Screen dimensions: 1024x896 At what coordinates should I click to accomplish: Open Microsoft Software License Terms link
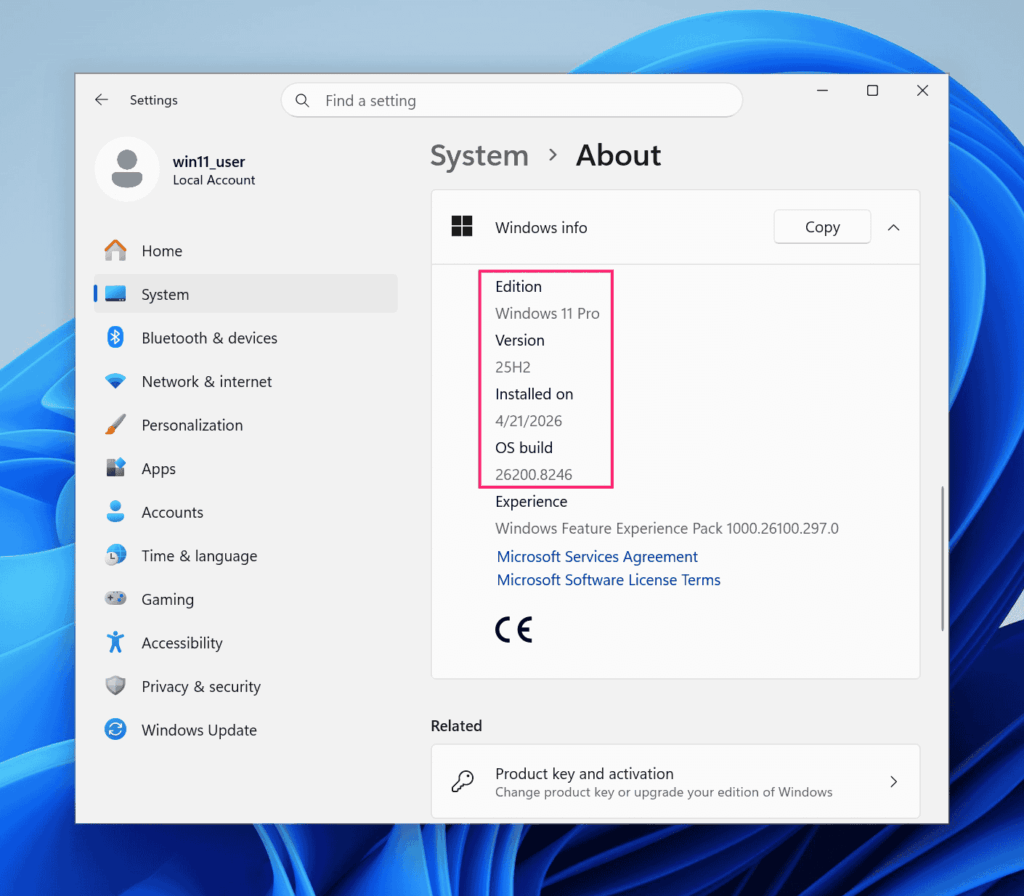pos(609,580)
